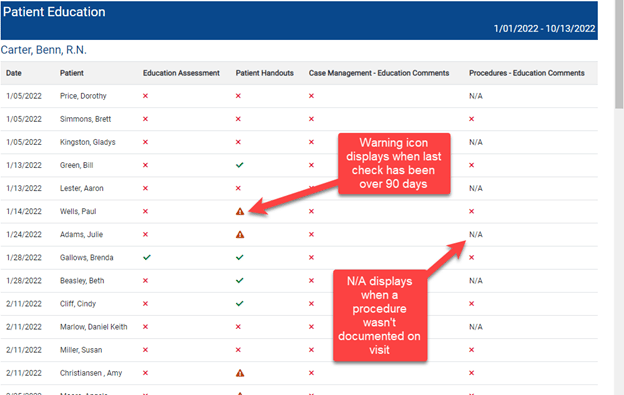Select patient name Kingston, Gladys
Screen dimensions: 624x395
click(x=88, y=142)
